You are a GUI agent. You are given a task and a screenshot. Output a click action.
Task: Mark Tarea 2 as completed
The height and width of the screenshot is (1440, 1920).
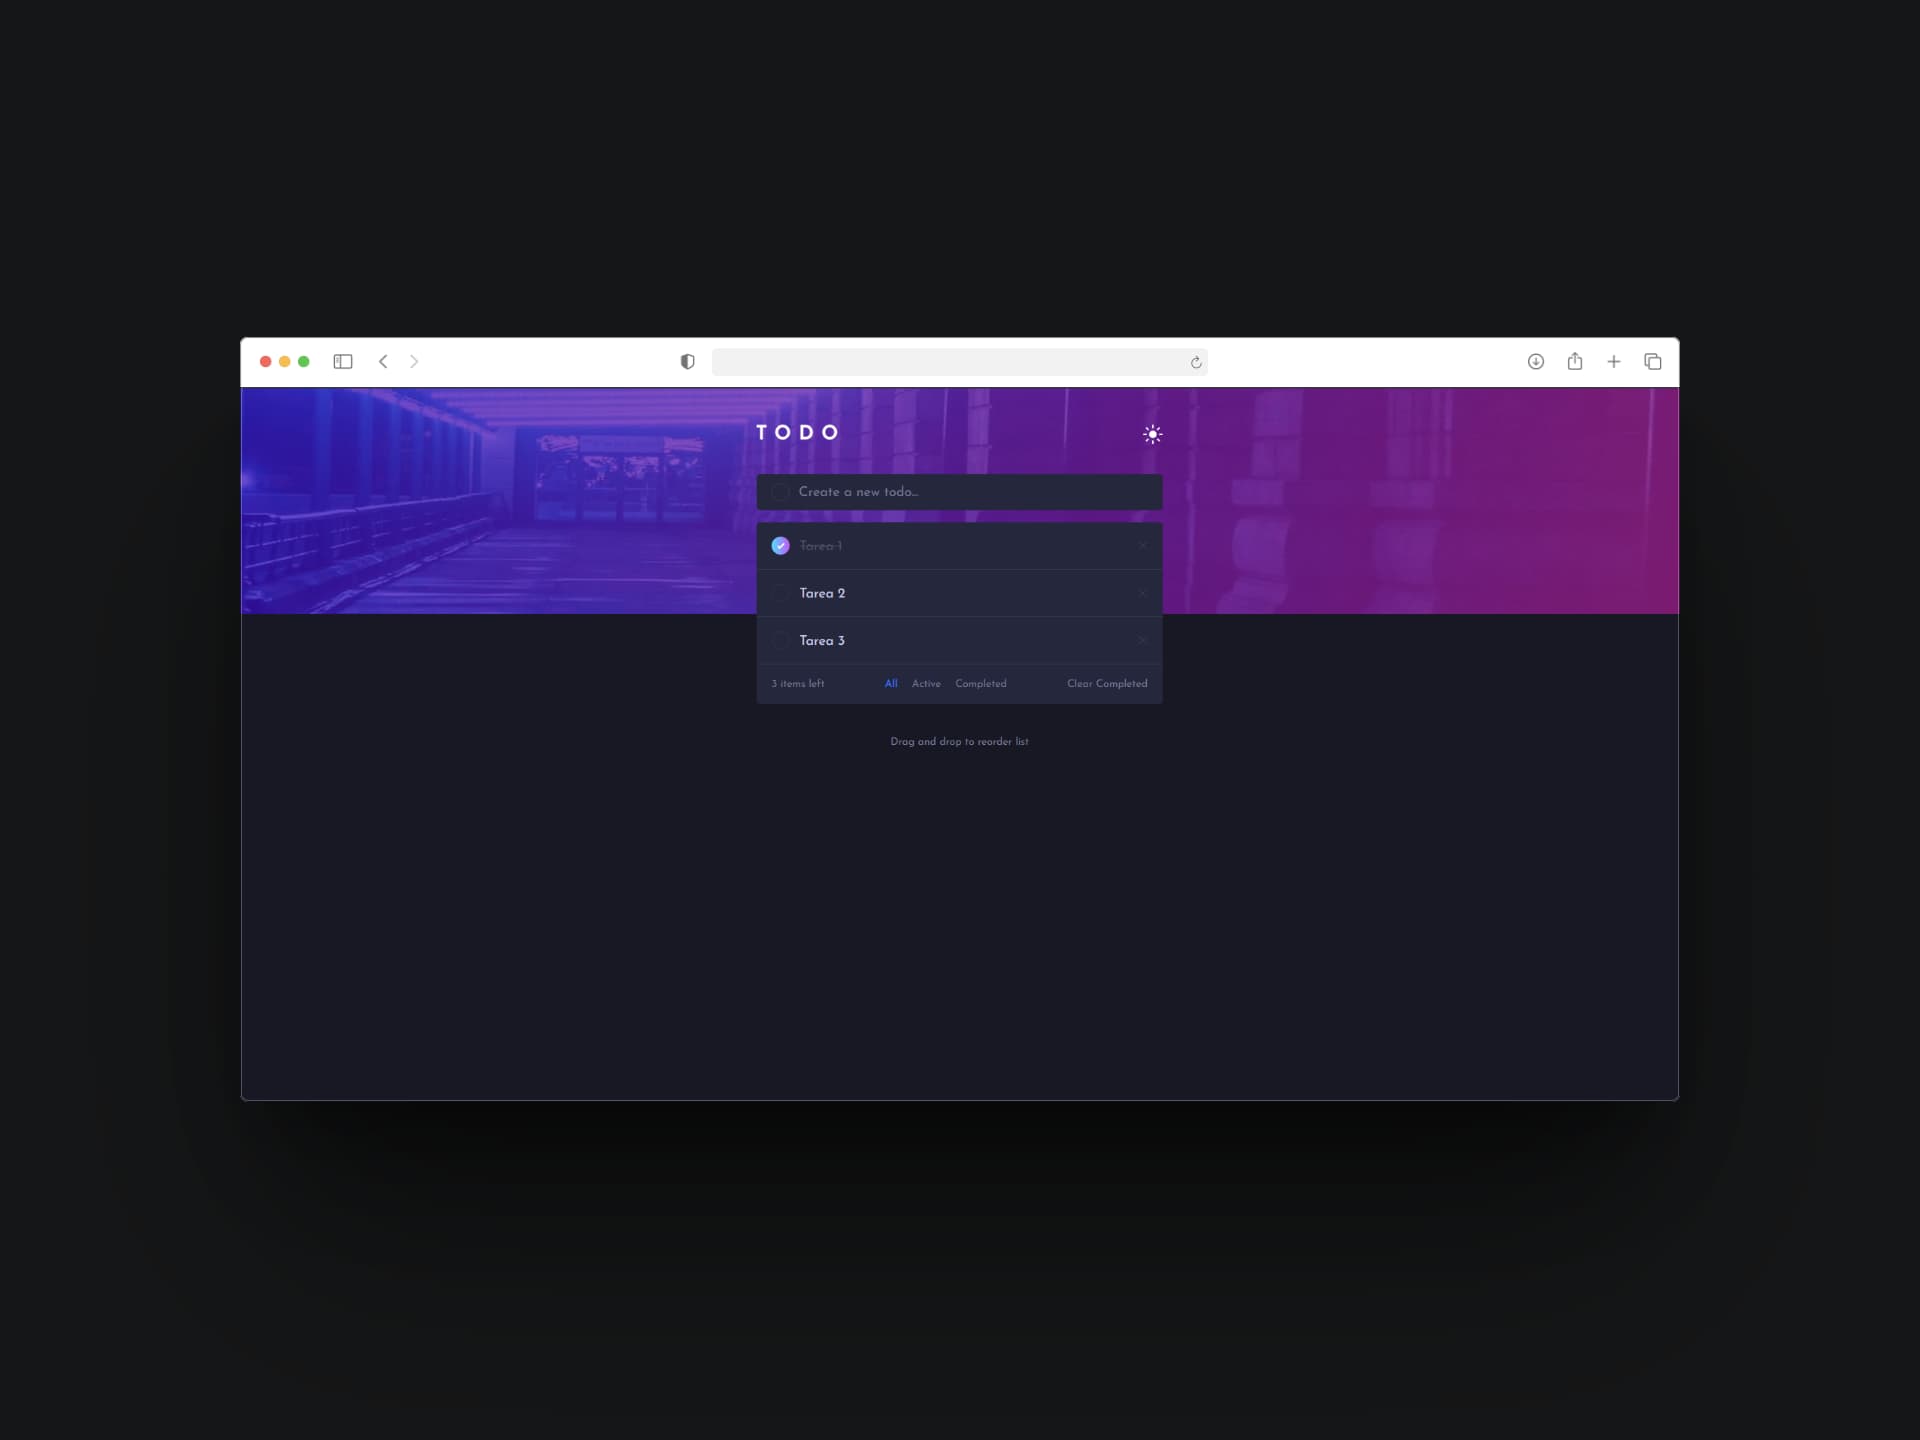click(x=780, y=593)
